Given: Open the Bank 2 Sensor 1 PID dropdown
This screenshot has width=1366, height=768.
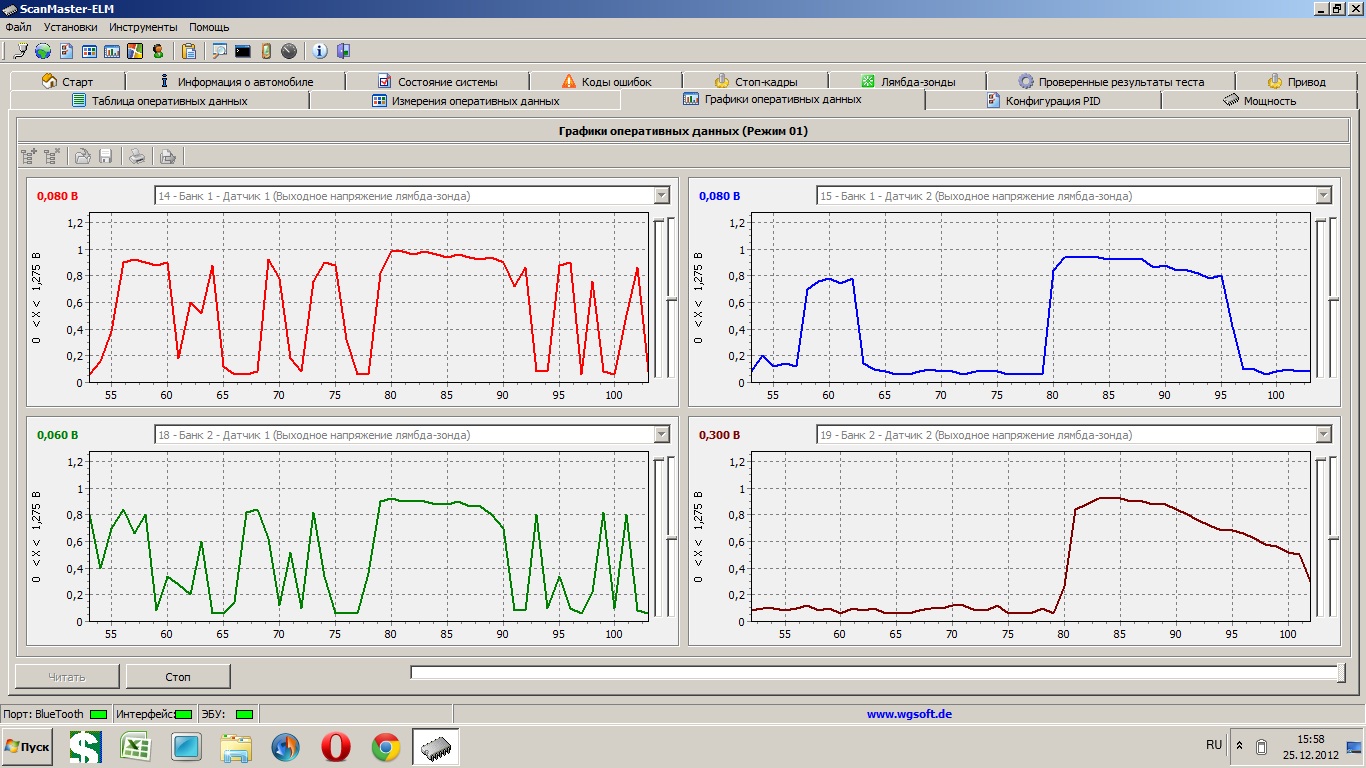Looking at the screenshot, I should pyautogui.click(x=661, y=435).
